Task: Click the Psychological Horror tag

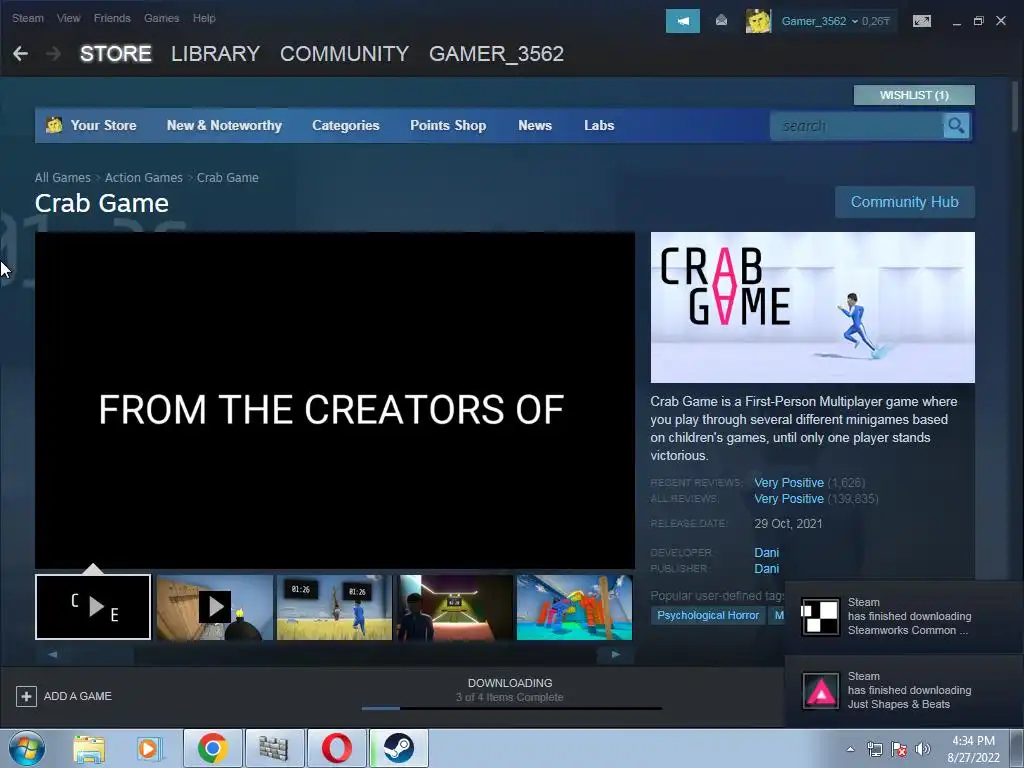Action: click(x=708, y=615)
